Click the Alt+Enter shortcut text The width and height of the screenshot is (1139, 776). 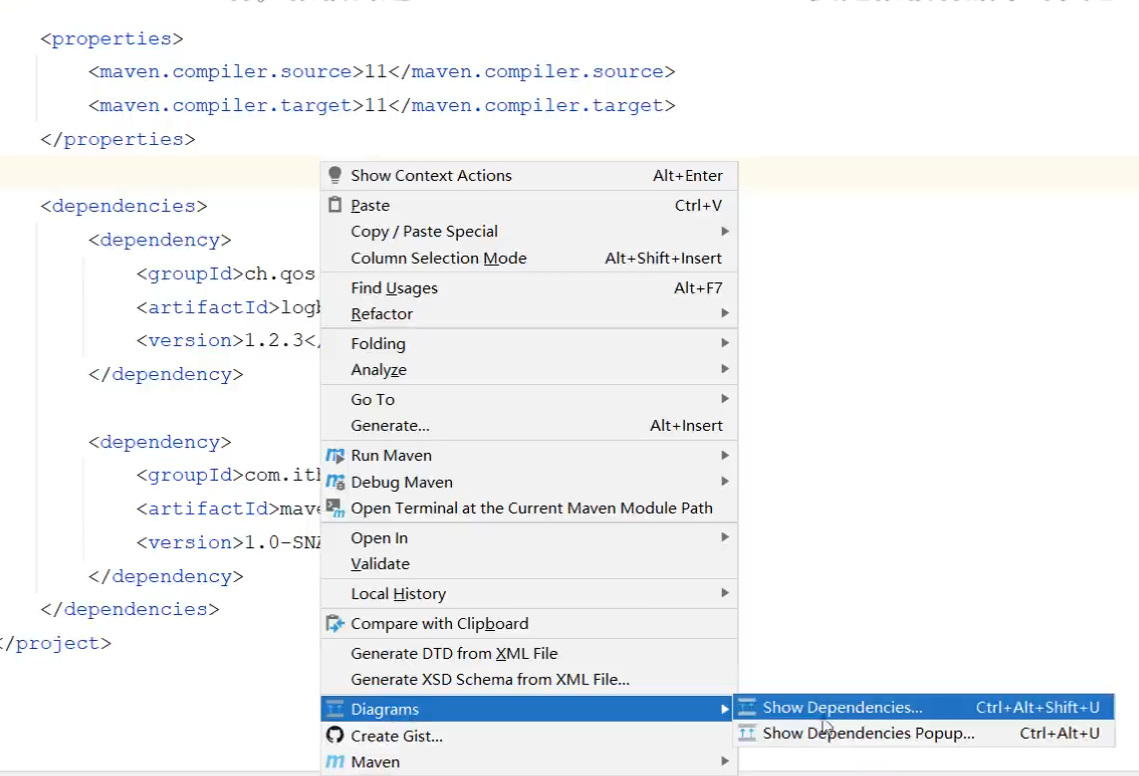tap(688, 175)
